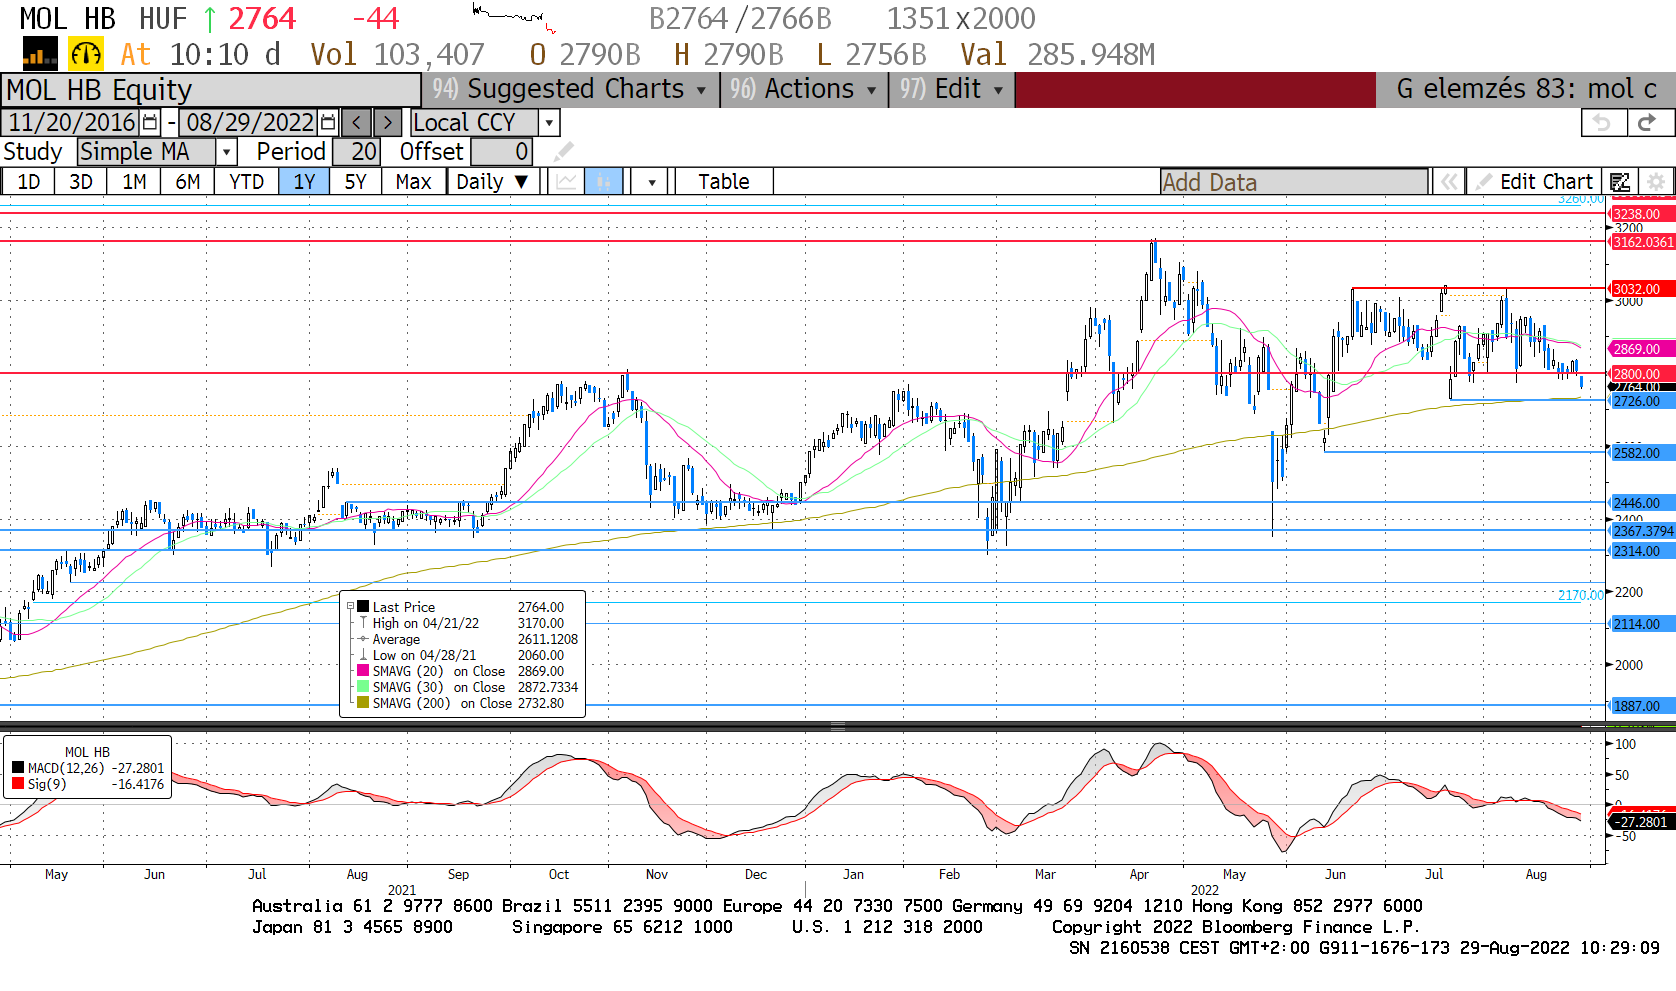Click the Offset value field
This screenshot has height=991, width=1676.
(x=501, y=151)
